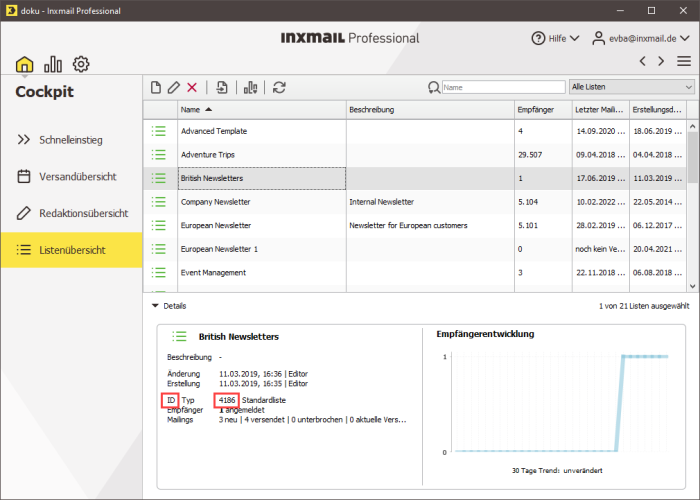Viewport: 700px width, 500px height.
Task: Open Versandübersicht in sidebar
Action: coord(71,177)
